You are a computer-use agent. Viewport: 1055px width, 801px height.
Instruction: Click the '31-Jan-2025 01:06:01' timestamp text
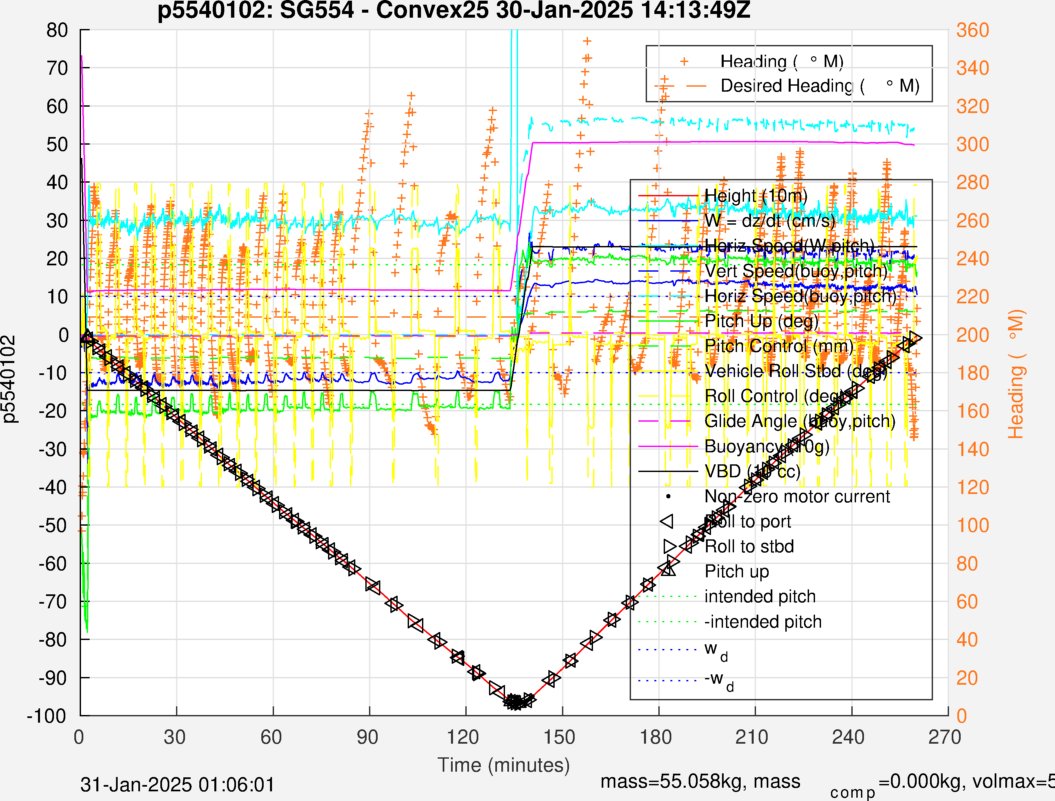pyautogui.click(x=177, y=784)
